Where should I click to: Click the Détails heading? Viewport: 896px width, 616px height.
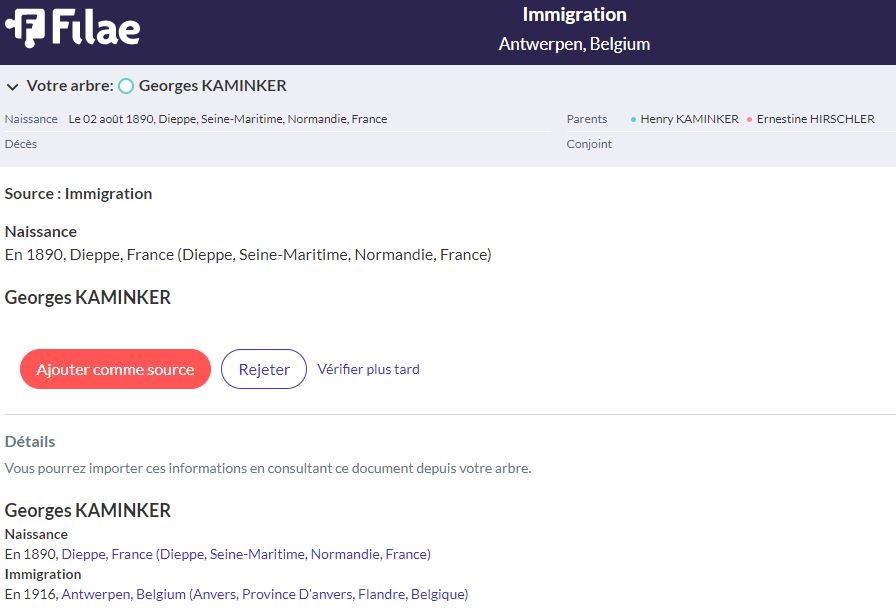coord(30,442)
